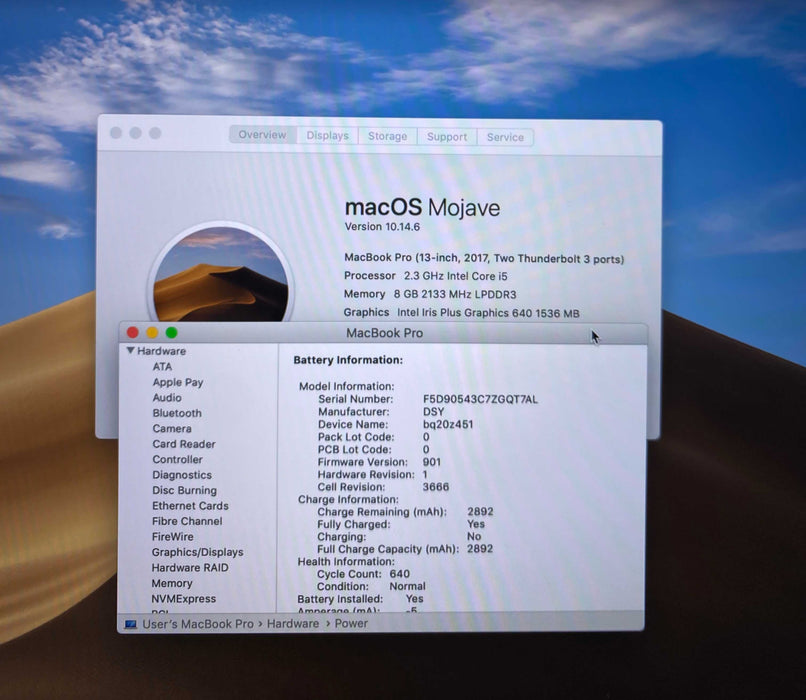806x700 pixels.
Task: Select Ethernet Cards in sidebar
Action: pos(190,506)
